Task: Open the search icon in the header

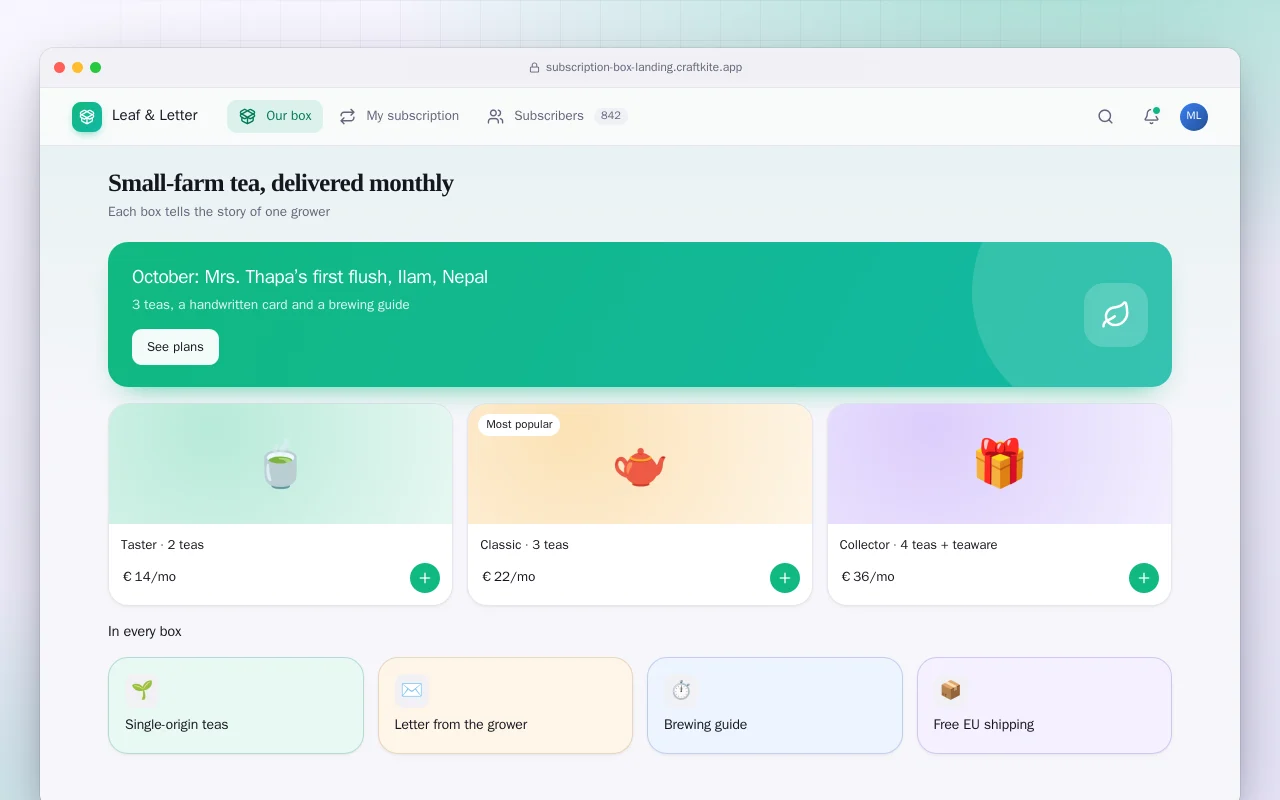Action: click(1105, 116)
